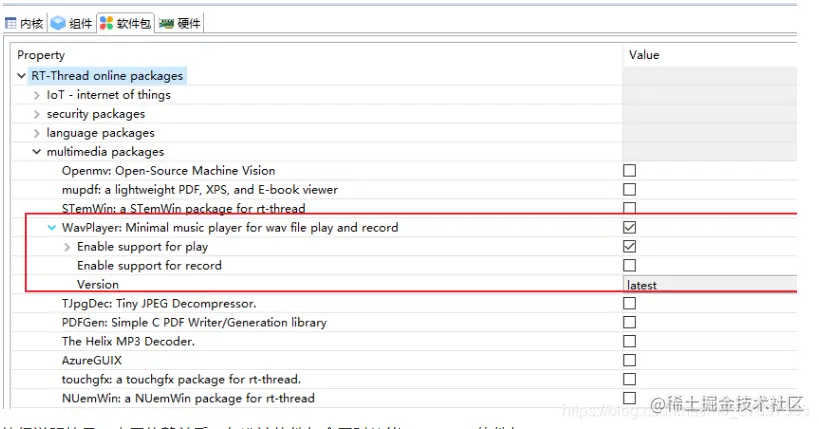Uncheck the WavPlayer package checkbox
Screen dimensions: 819x429
point(629,227)
